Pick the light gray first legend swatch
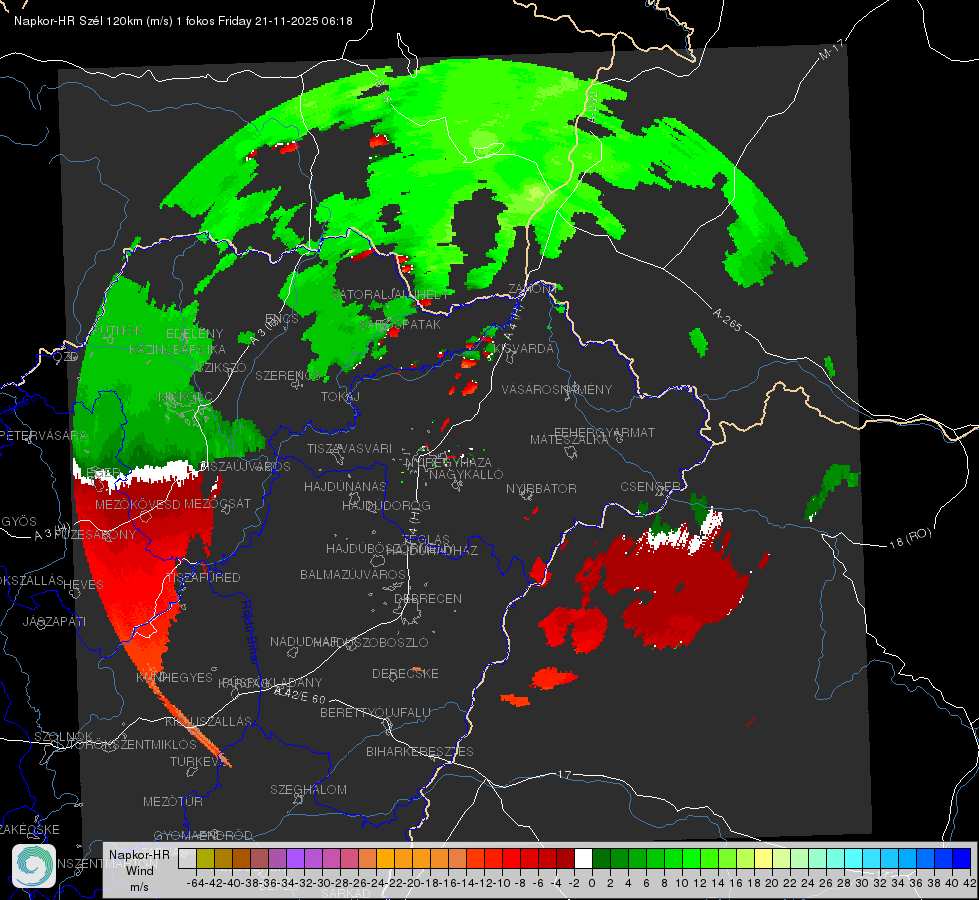 click(x=187, y=858)
